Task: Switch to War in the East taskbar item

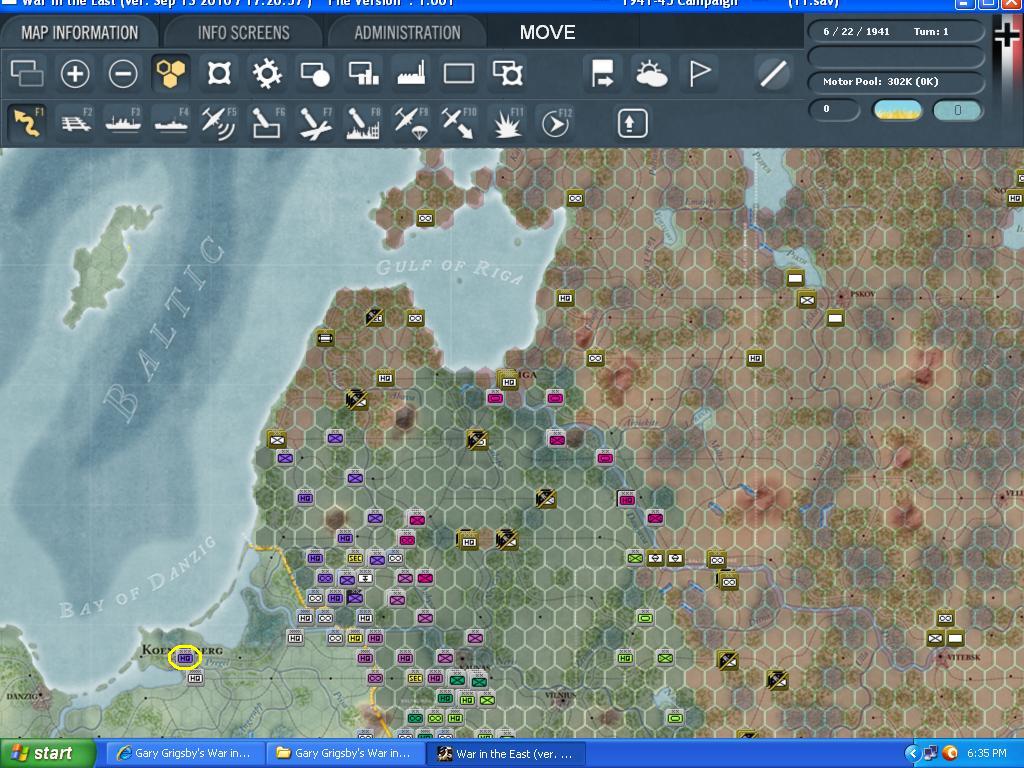Action: coord(505,754)
